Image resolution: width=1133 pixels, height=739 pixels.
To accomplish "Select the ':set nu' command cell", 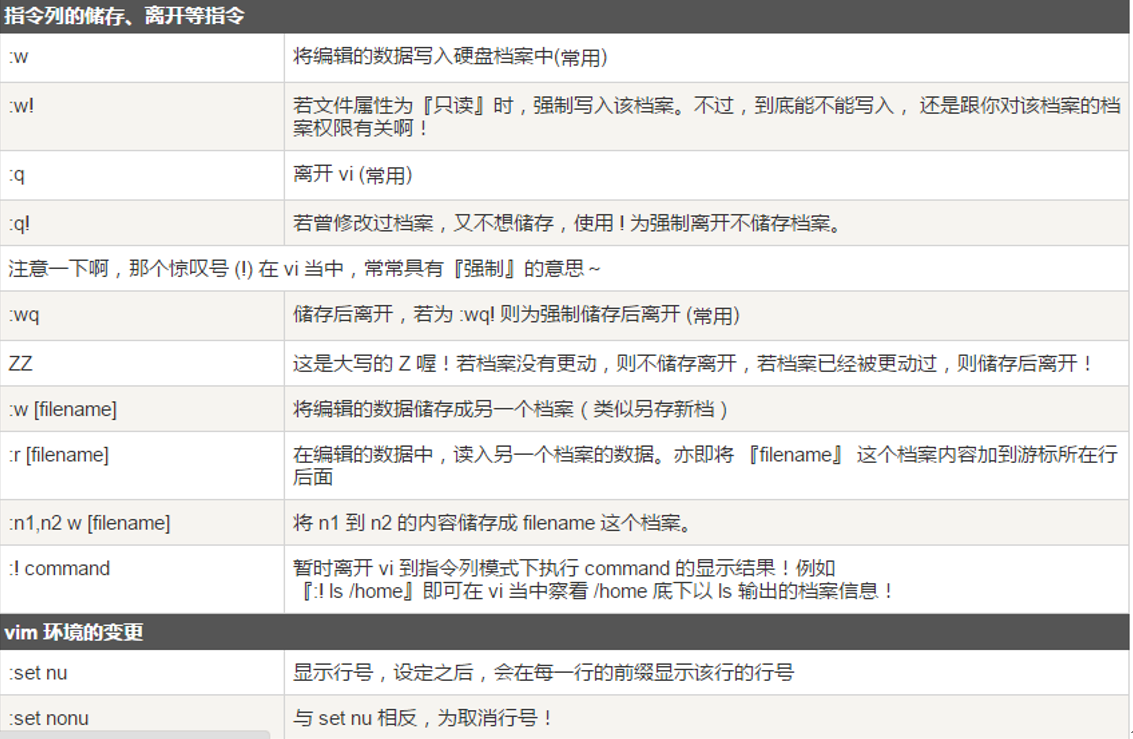I will point(142,673).
